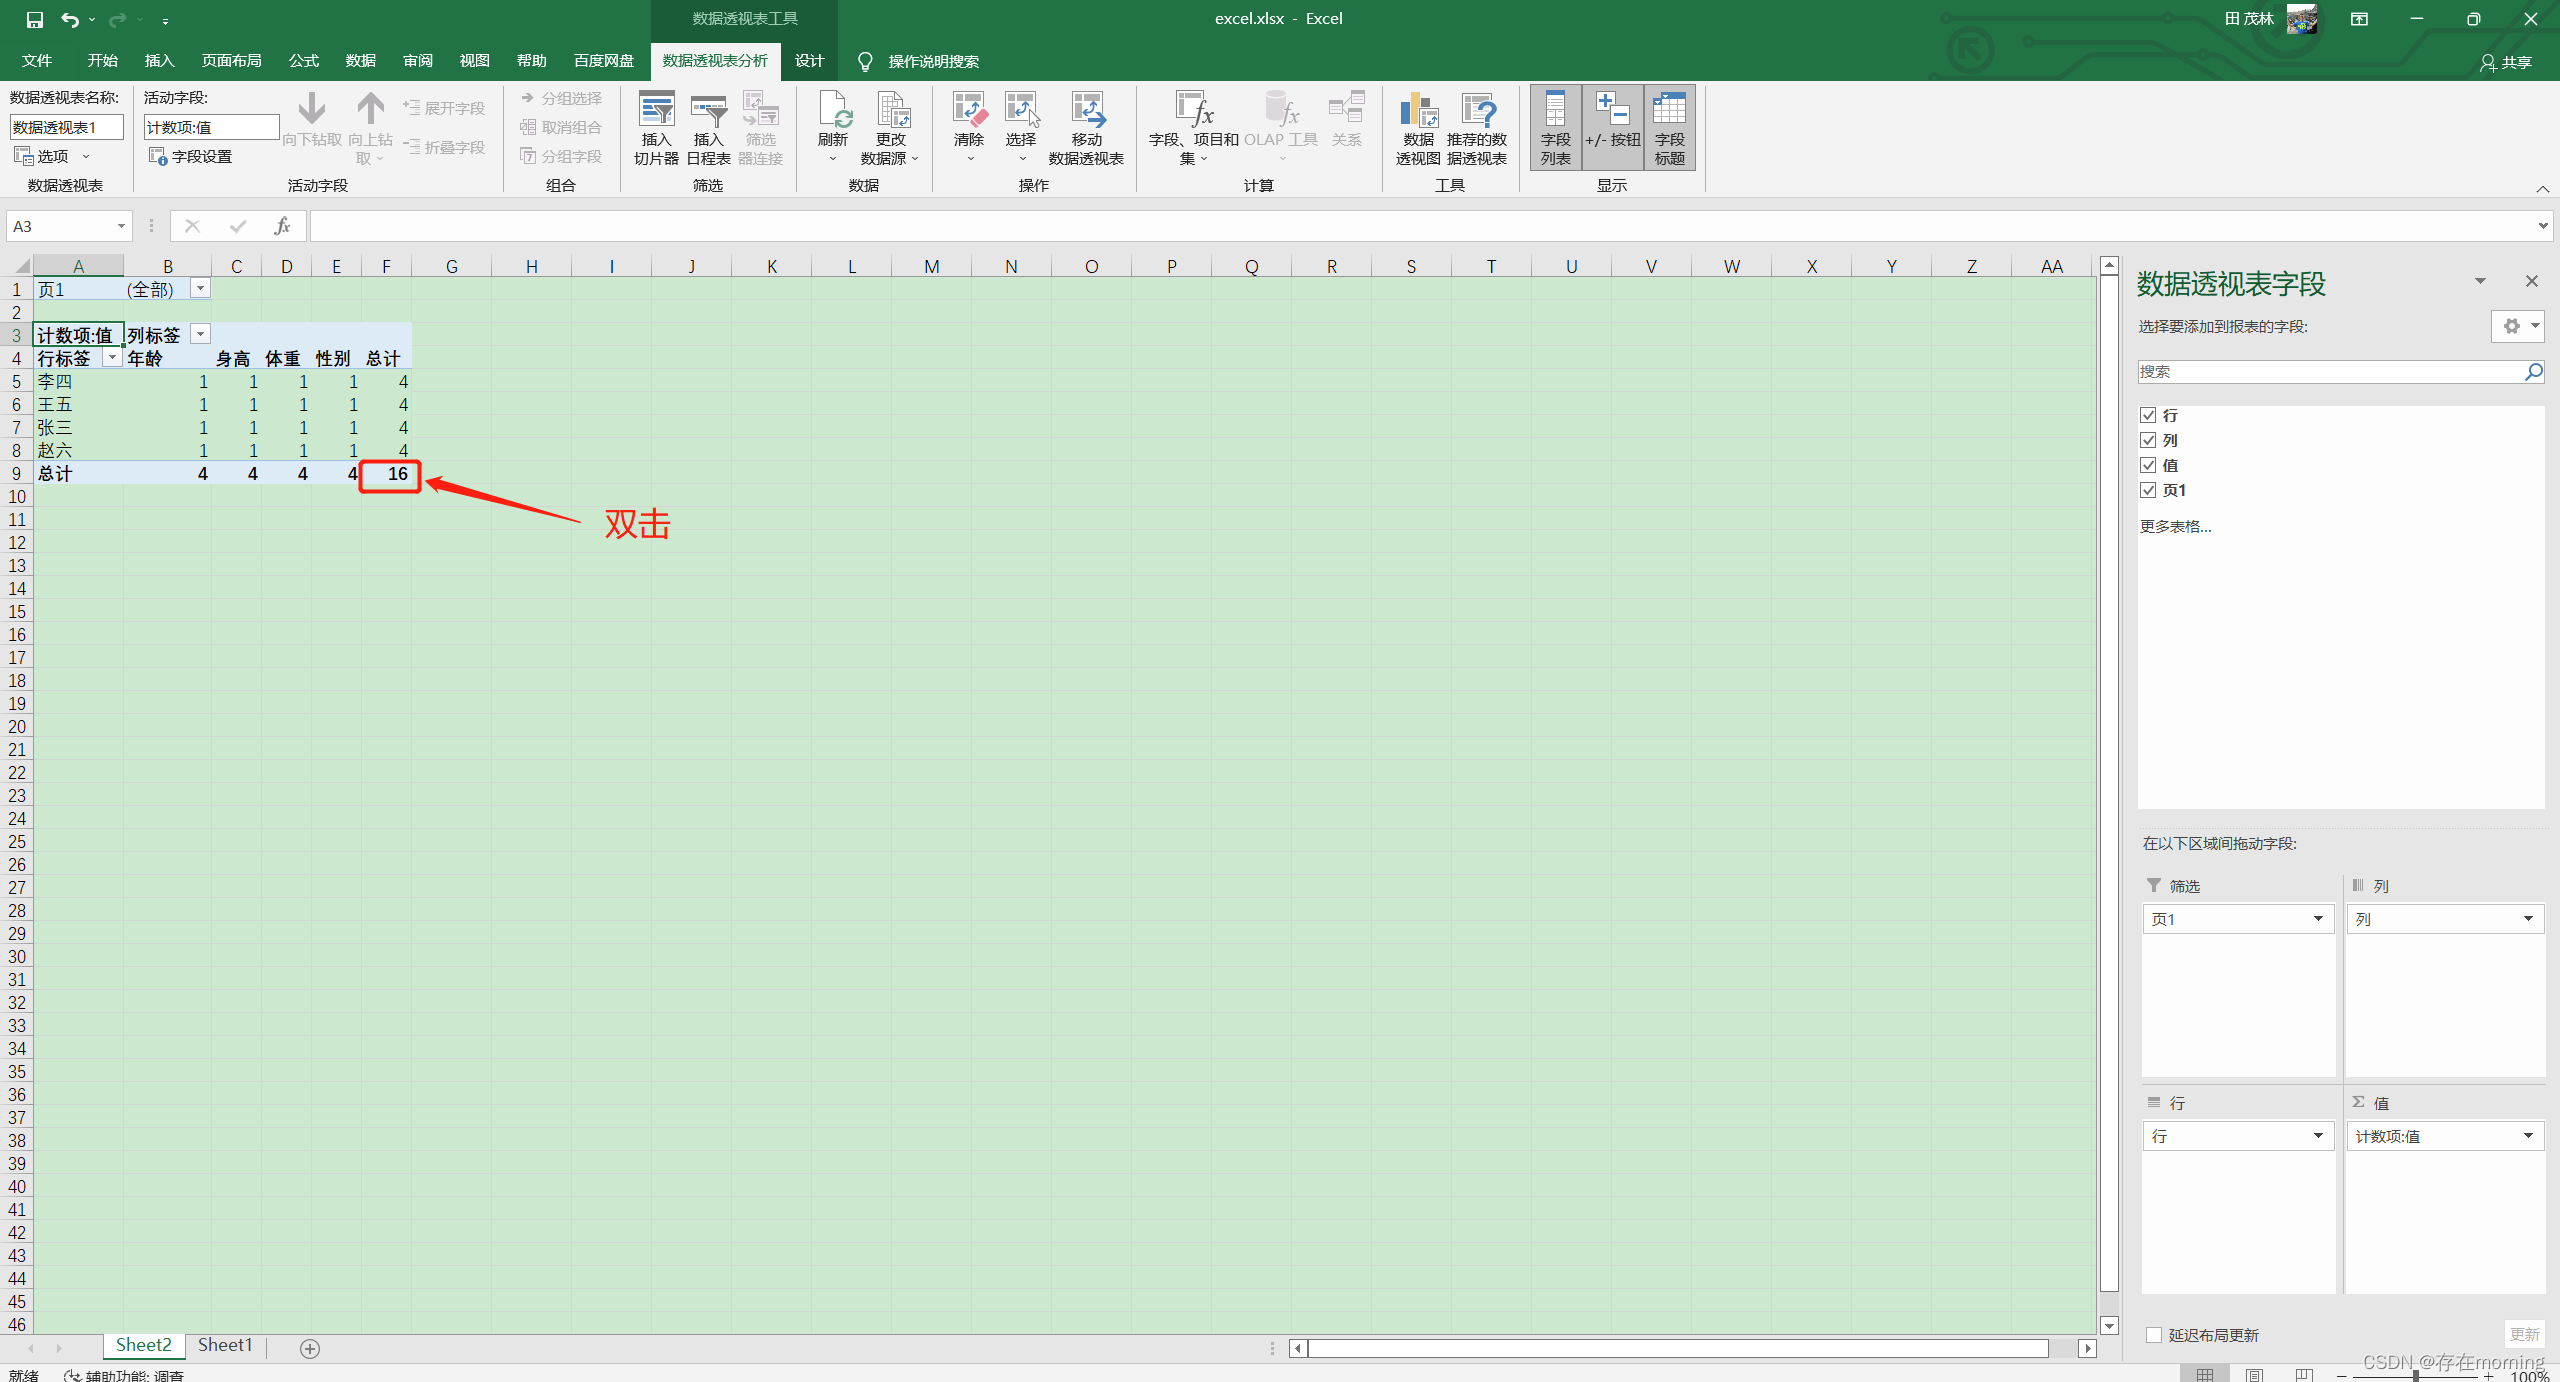Uncheck the 页1 field checkbox
The image size is (2560, 1382).
point(2148,490)
